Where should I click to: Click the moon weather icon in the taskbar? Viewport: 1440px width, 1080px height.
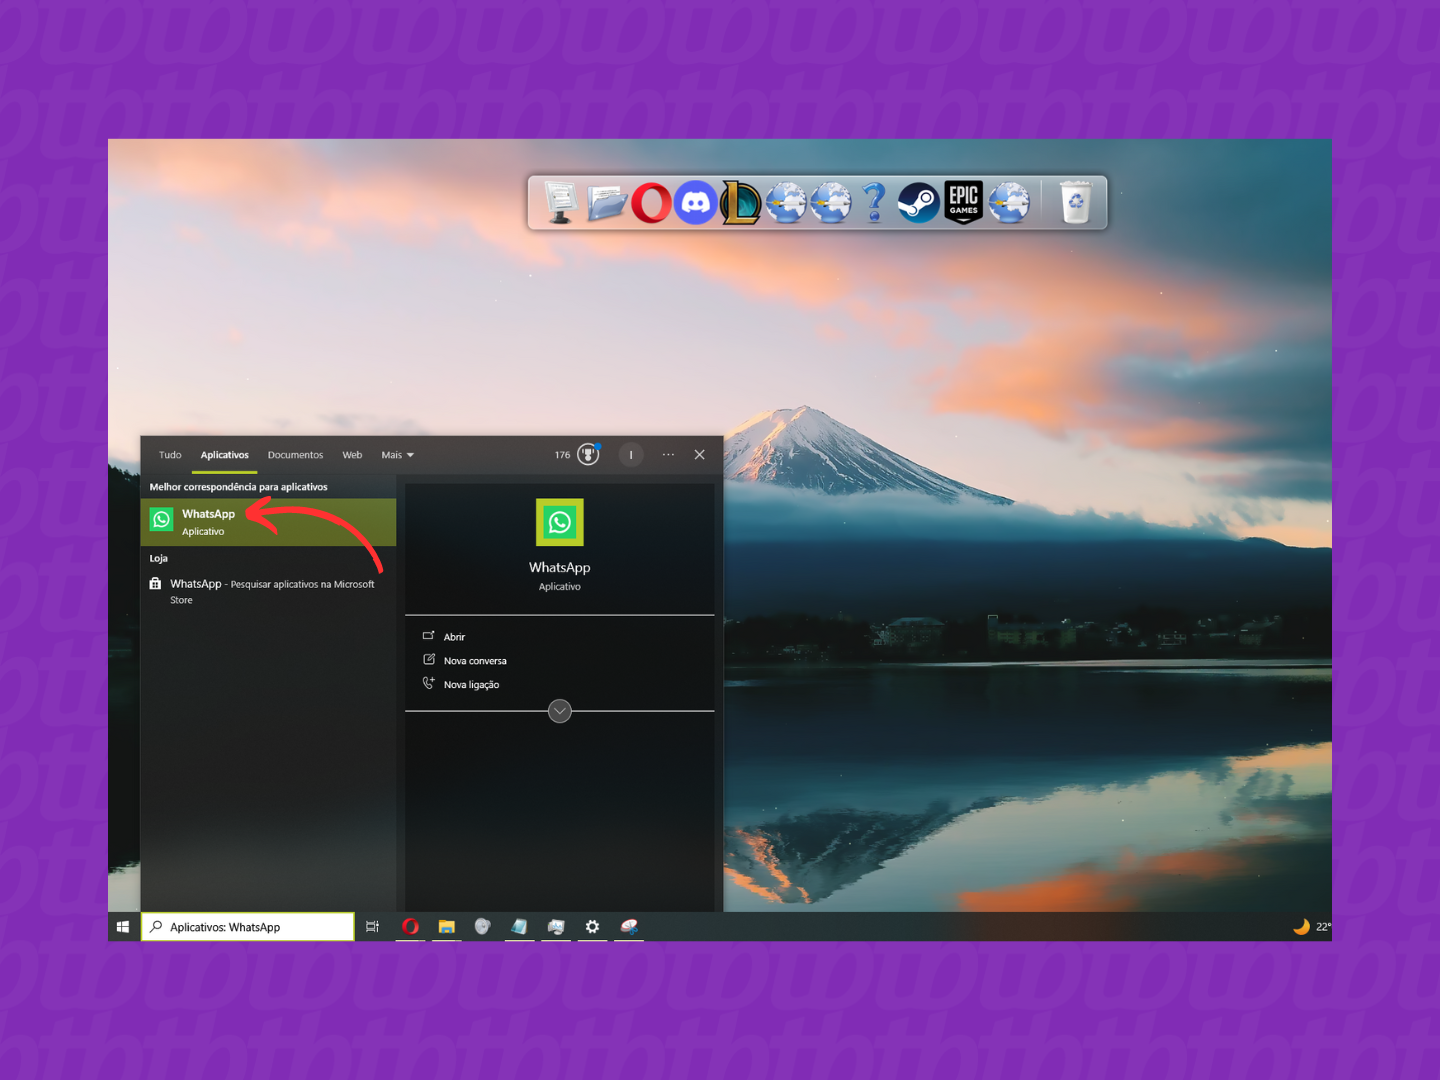[x=1301, y=927]
